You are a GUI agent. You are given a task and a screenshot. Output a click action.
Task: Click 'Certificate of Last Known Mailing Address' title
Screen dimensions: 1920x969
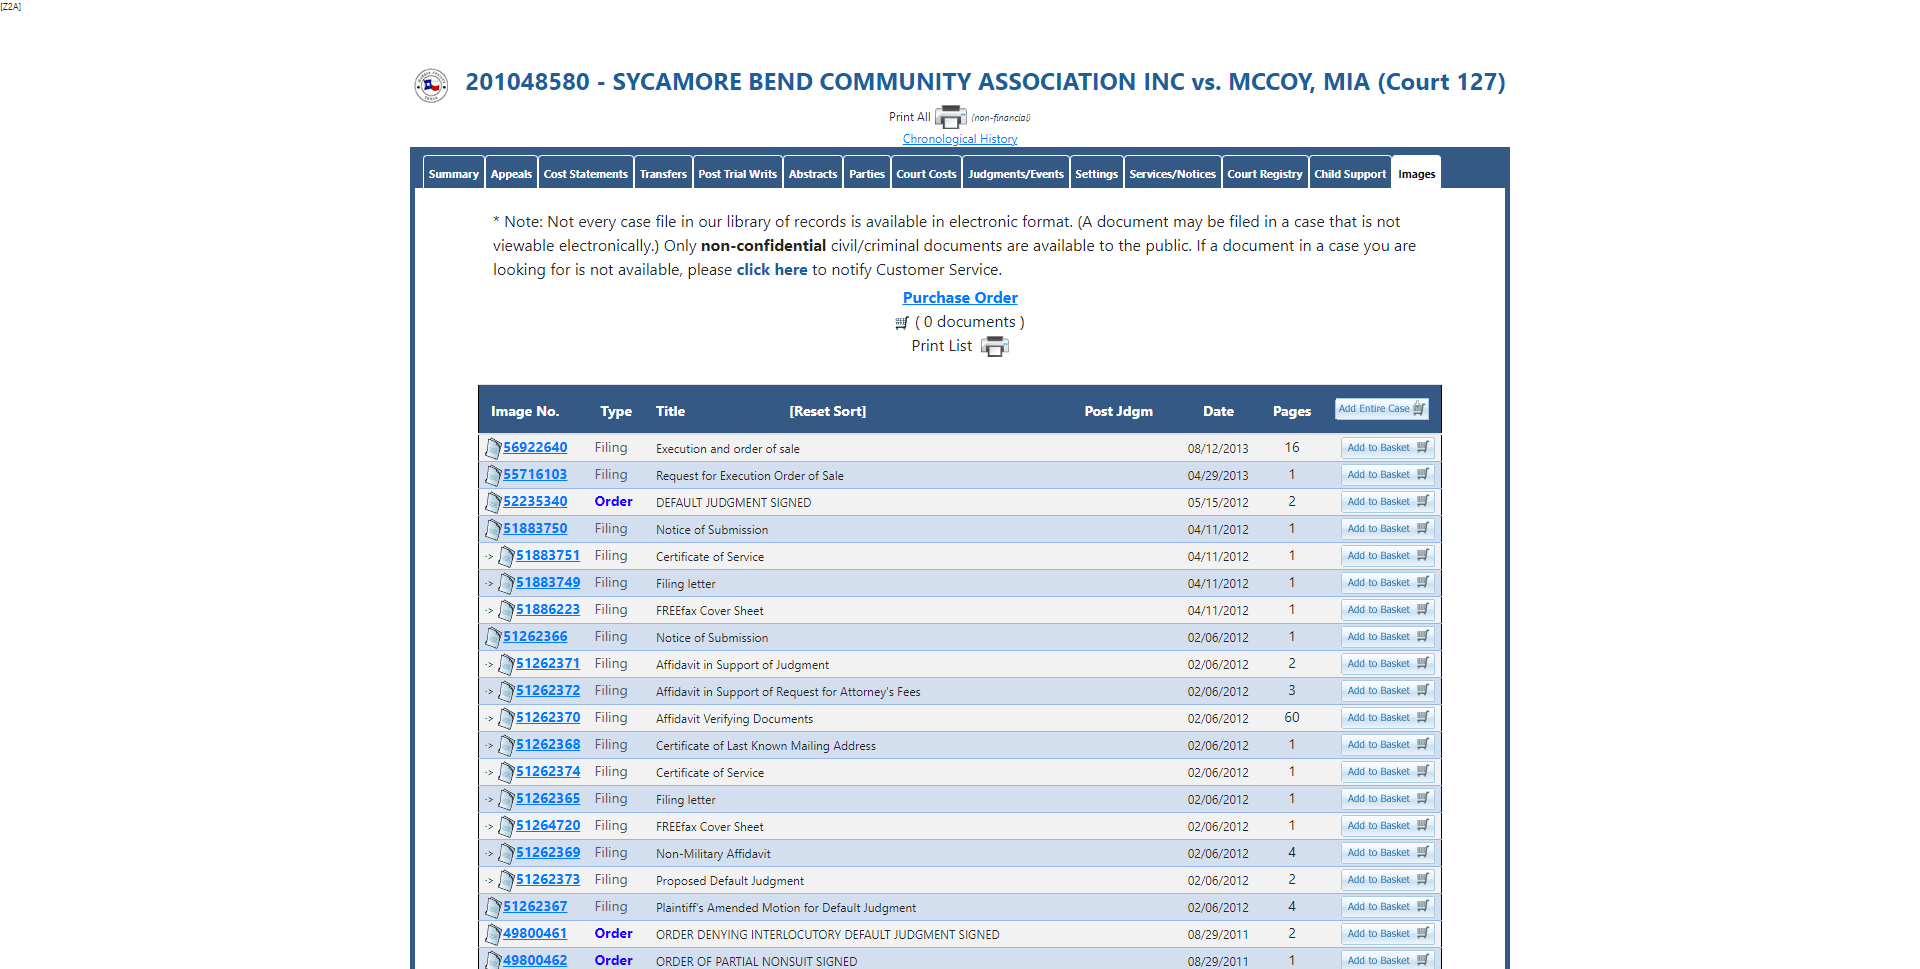point(766,746)
